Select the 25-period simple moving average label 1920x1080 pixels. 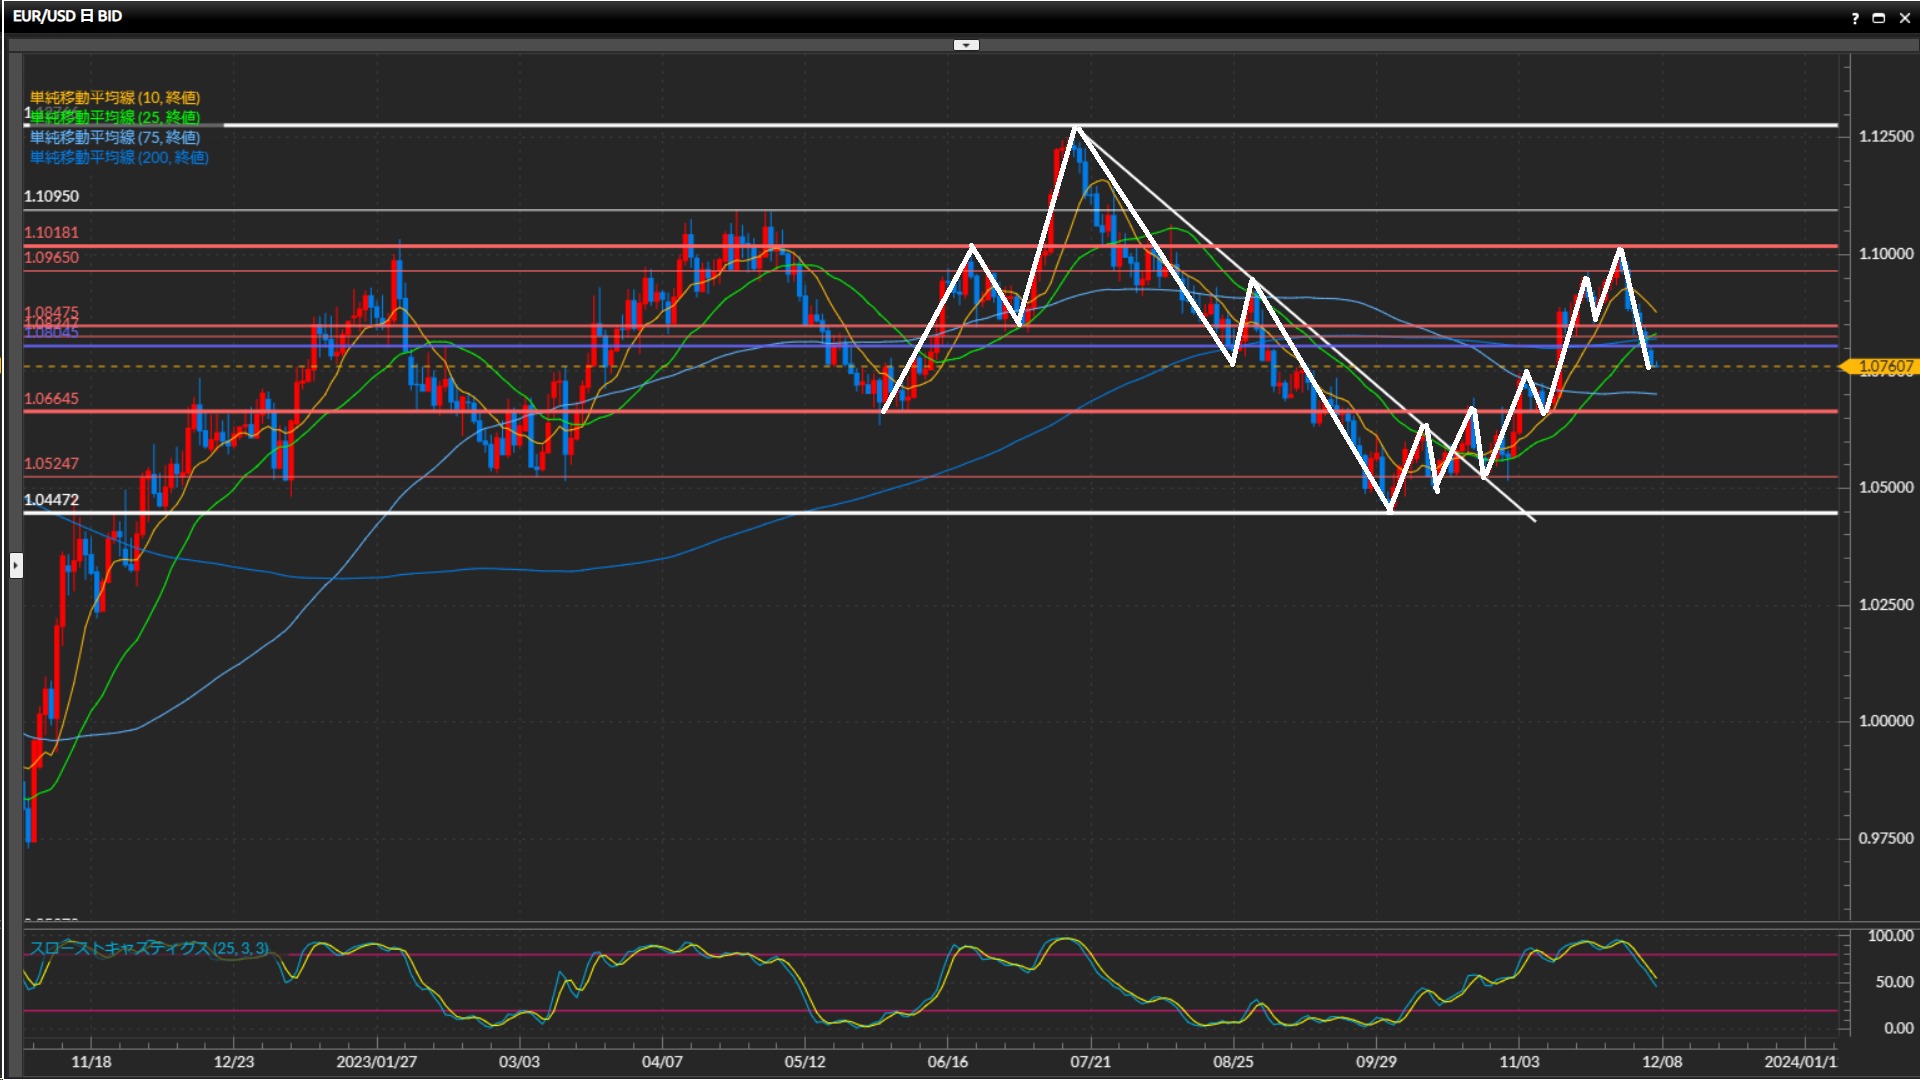click(114, 117)
